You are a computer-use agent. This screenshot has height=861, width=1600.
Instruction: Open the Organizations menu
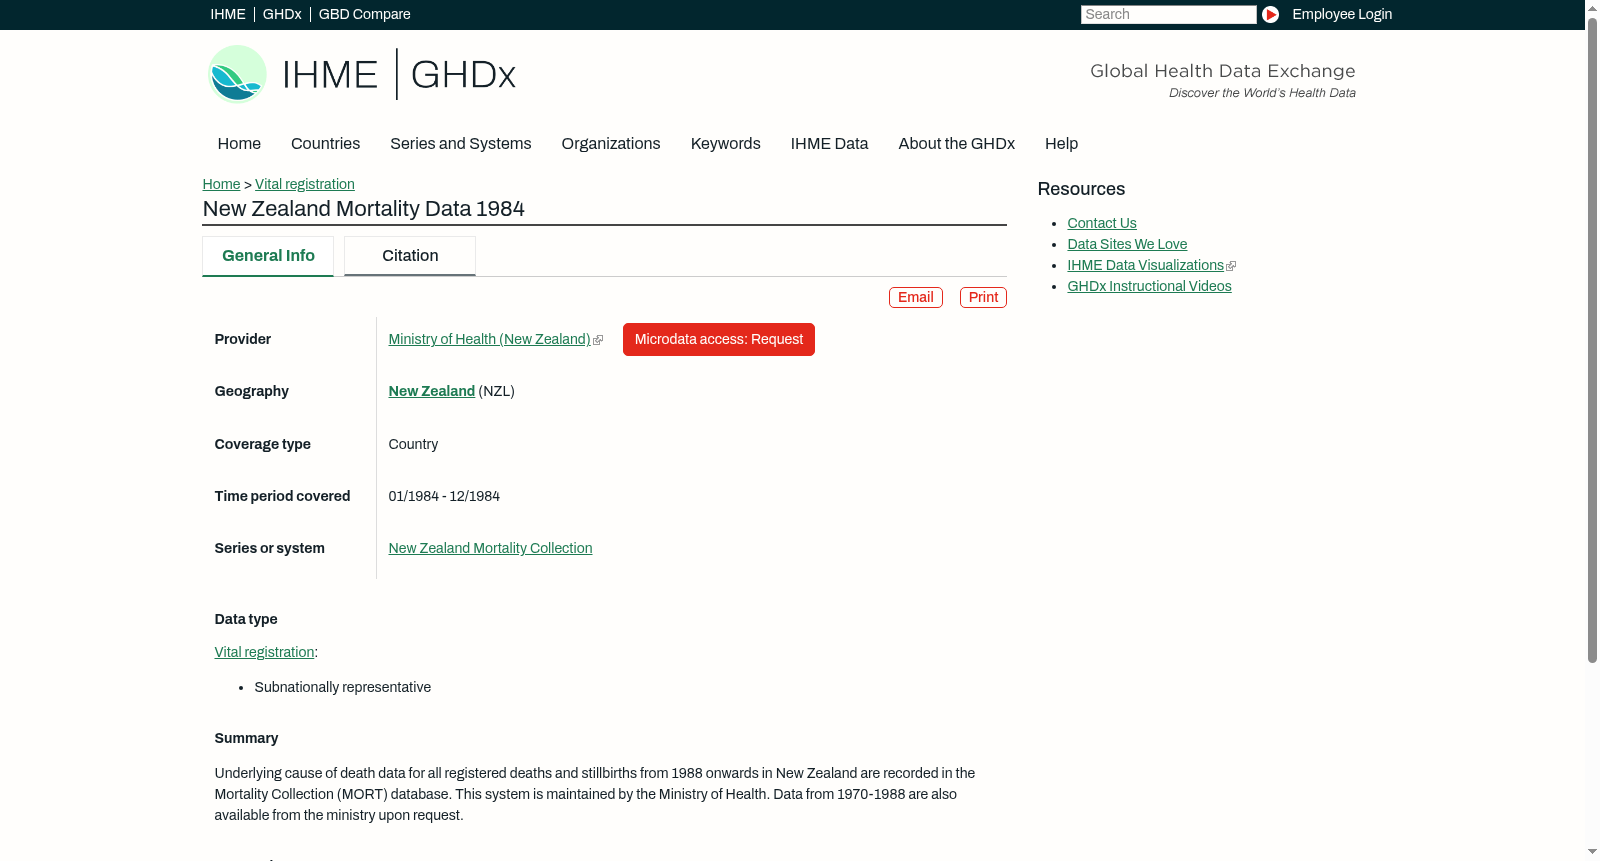tap(611, 143)
